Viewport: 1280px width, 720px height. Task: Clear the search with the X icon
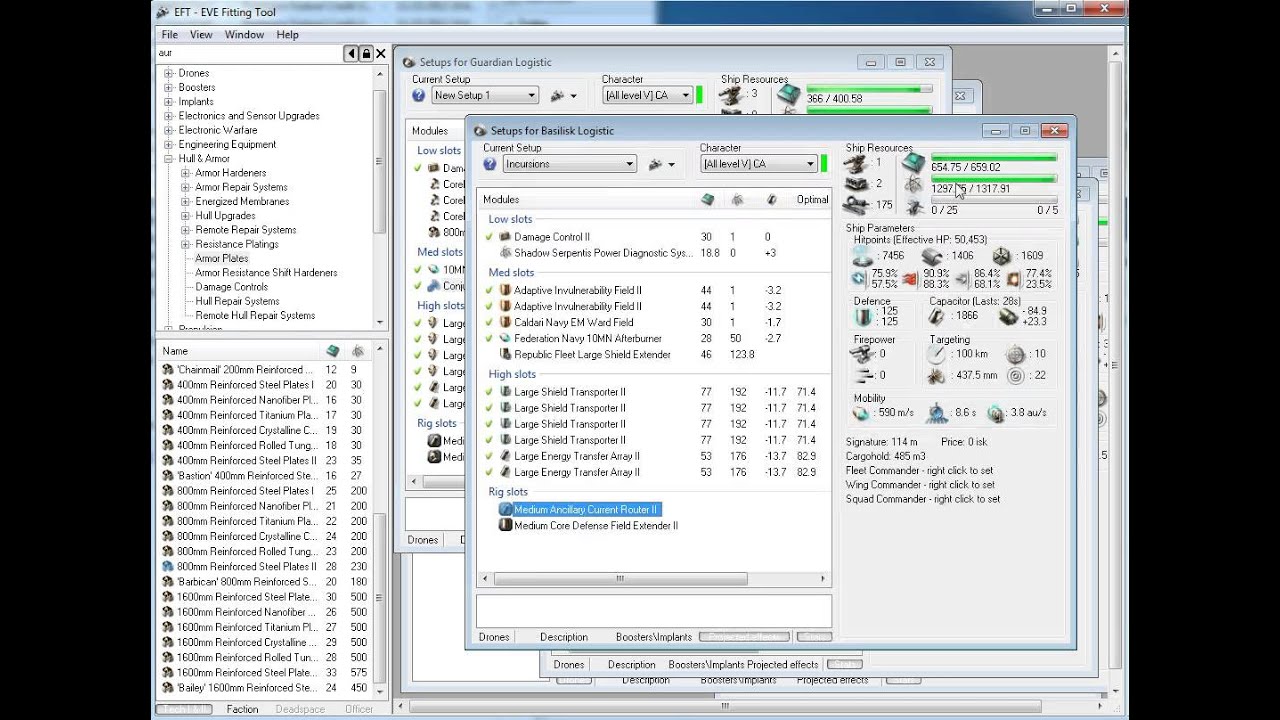pyautogui.click(x=380, y=53)
